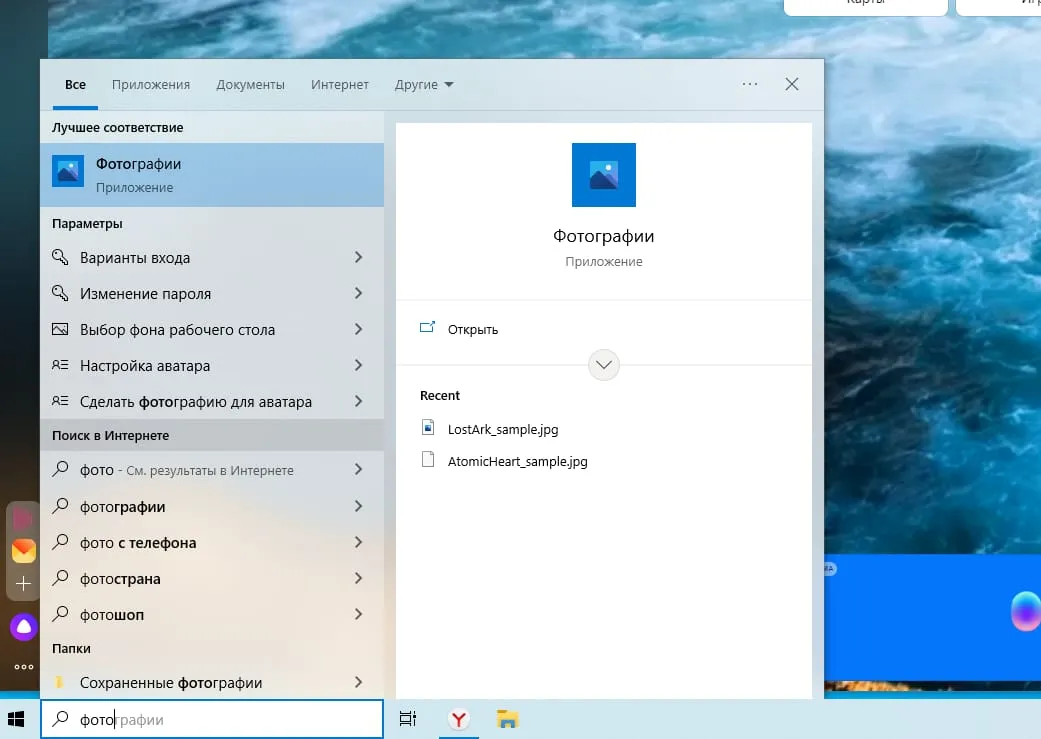Open File Explorer from the taskbar
Viewport: 1041px width, 739px height.
point(507,718)
